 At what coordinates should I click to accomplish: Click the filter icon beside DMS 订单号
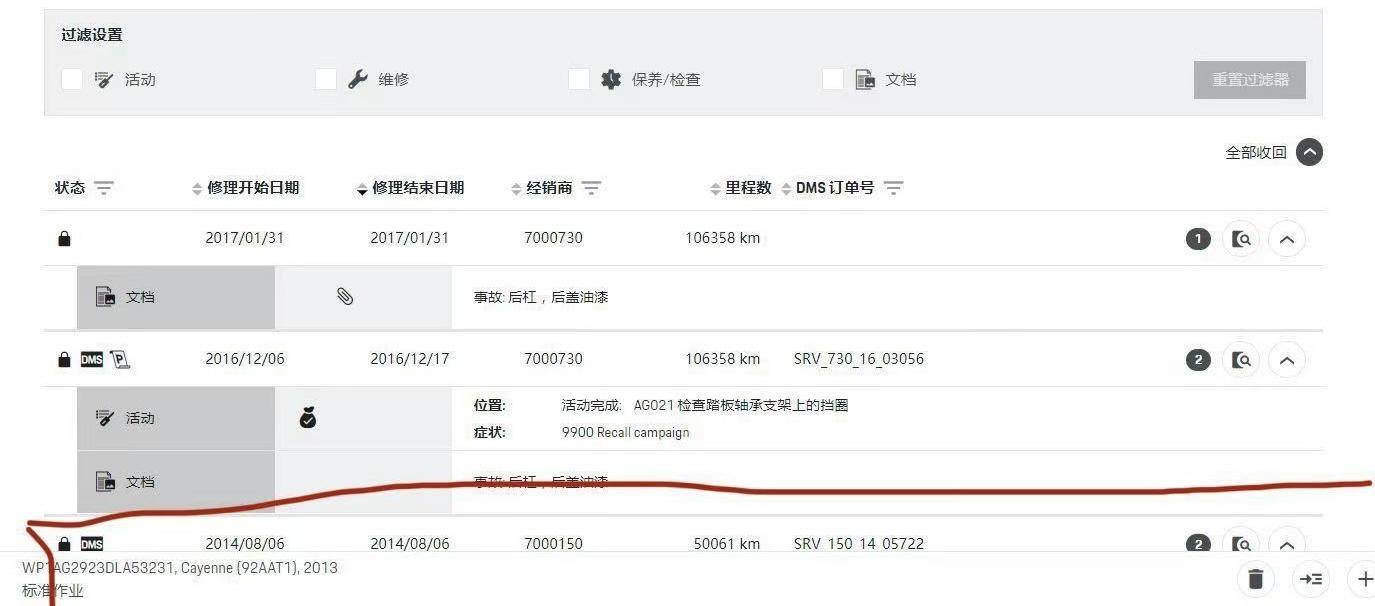click(x=894, y=188)
